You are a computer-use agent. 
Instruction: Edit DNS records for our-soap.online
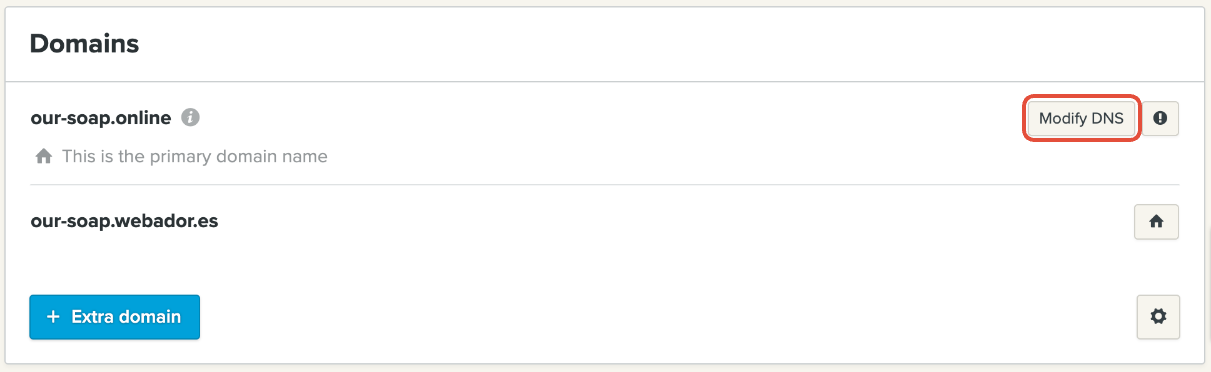(x=1082, y=118)
